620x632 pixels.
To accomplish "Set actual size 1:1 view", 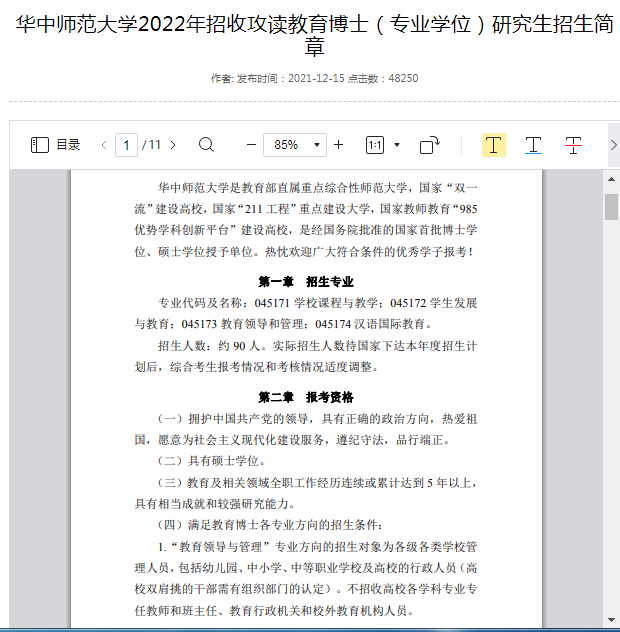I will (x=375, y=145).
